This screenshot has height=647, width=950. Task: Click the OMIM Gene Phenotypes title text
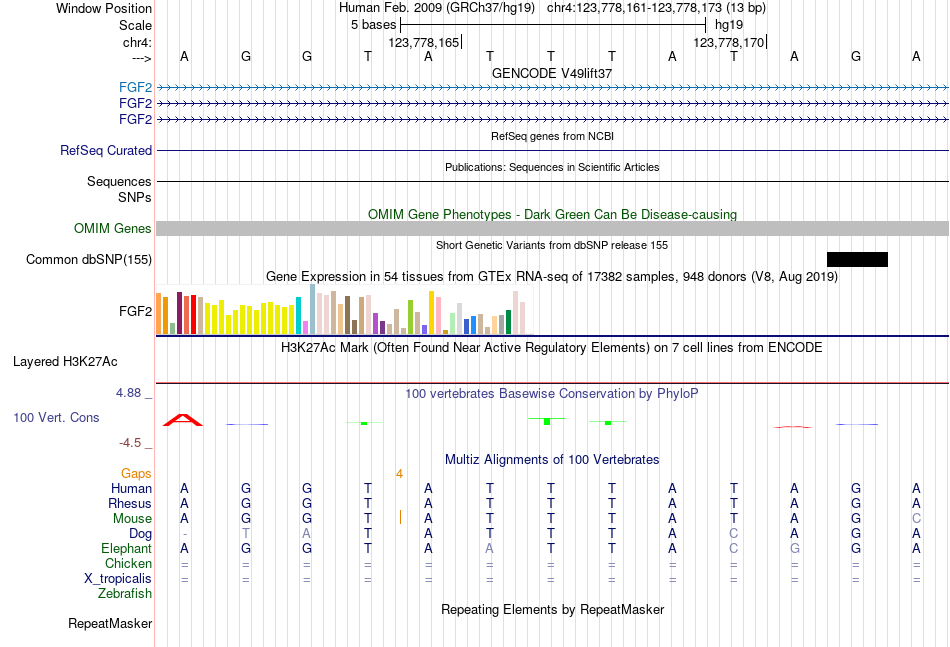tap(552, 214)
